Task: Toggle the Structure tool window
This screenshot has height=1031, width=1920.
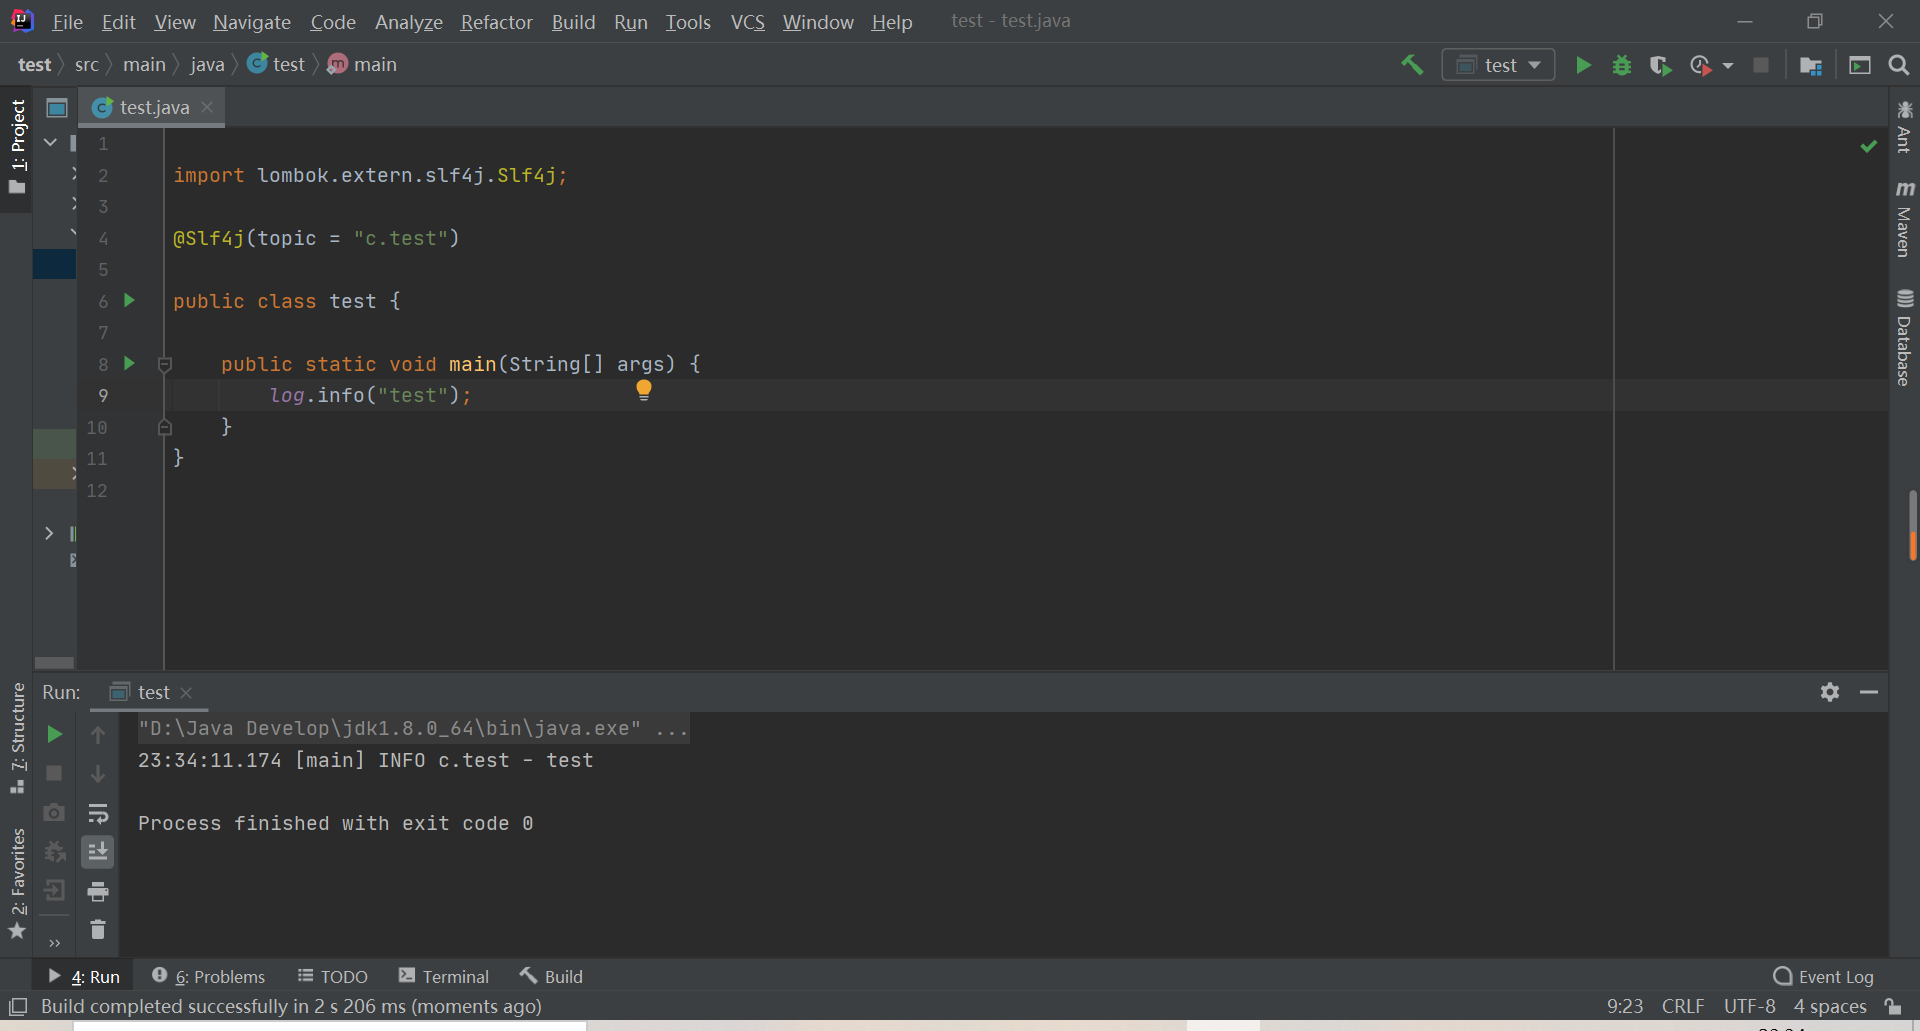Action: (x=17, y=738)
